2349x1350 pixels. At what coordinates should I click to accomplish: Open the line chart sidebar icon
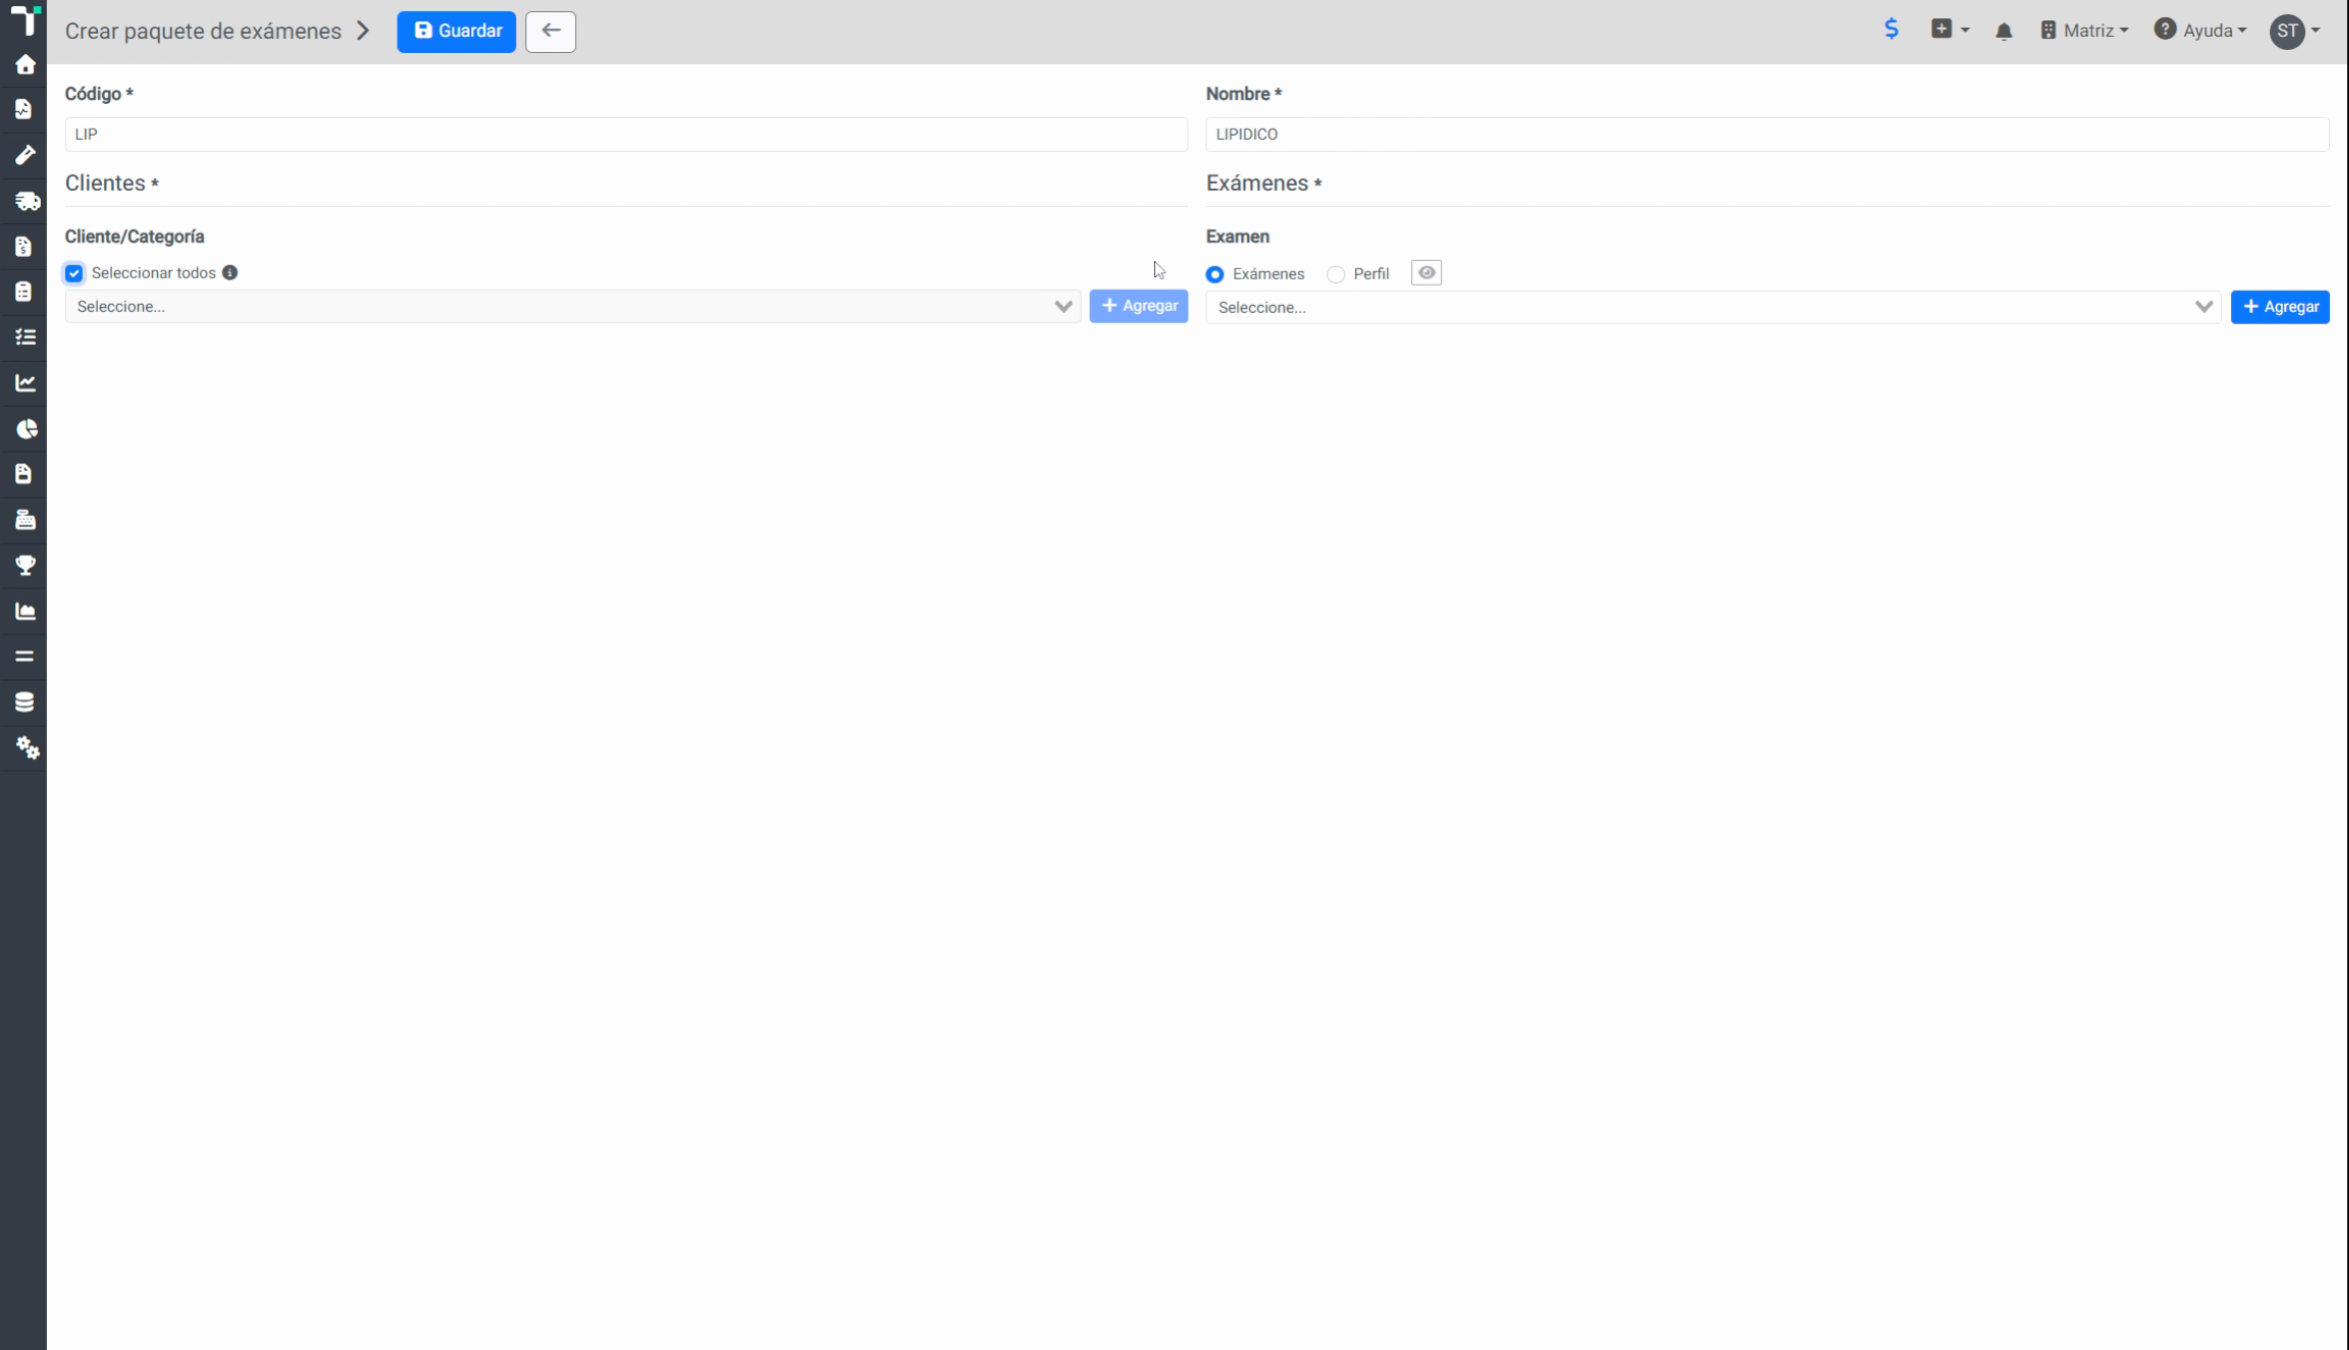click(x=25, y=383)
